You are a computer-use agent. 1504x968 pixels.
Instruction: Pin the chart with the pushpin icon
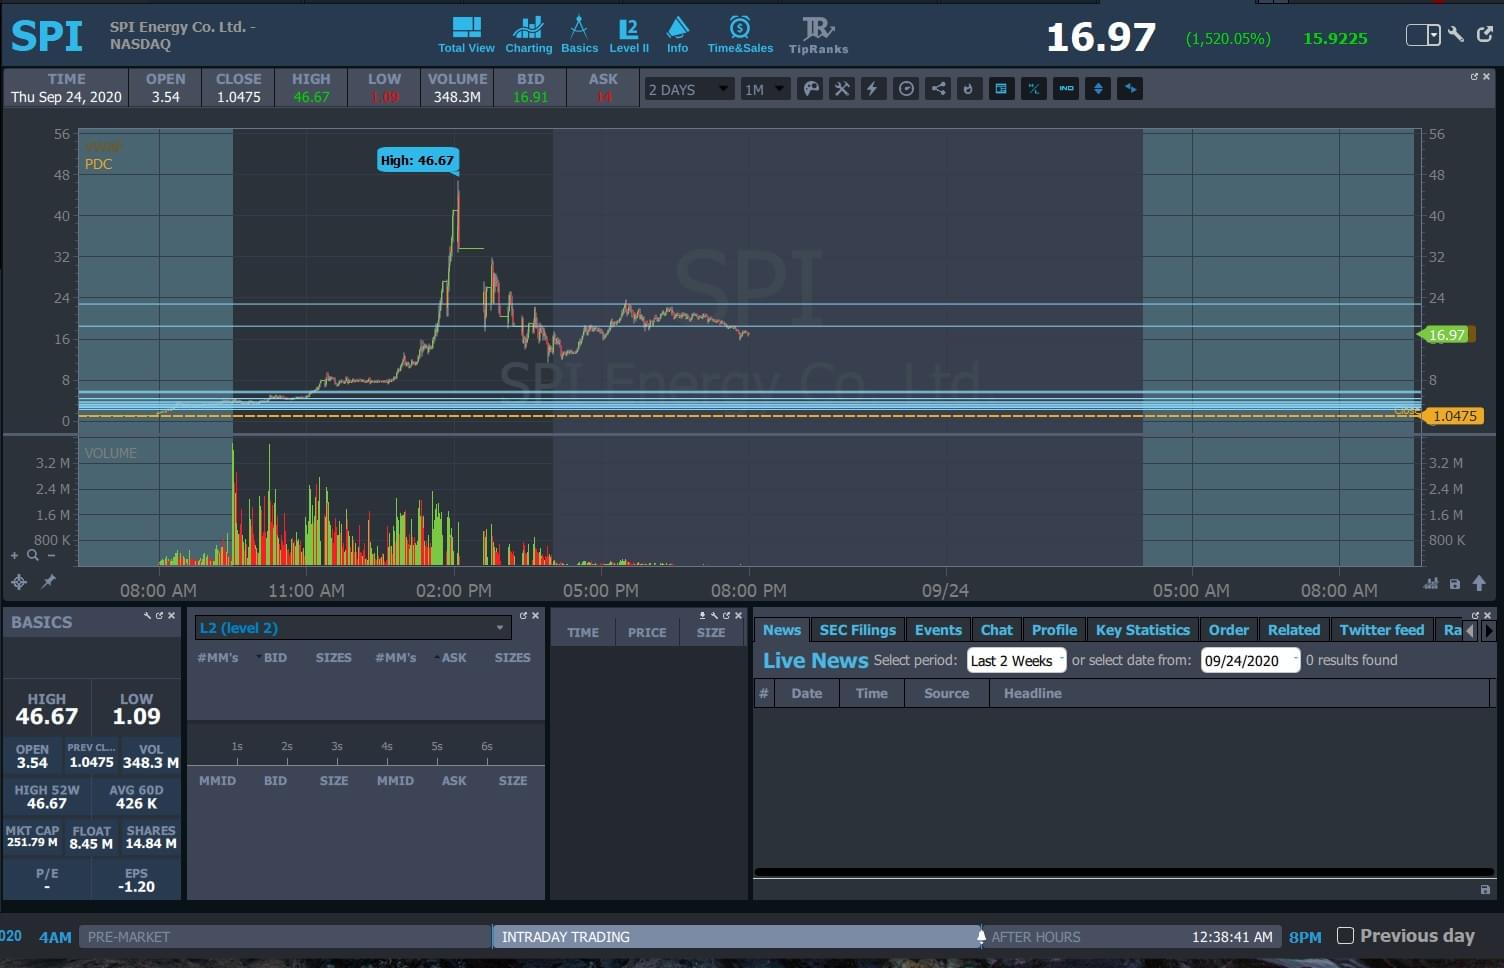point(48,581)
